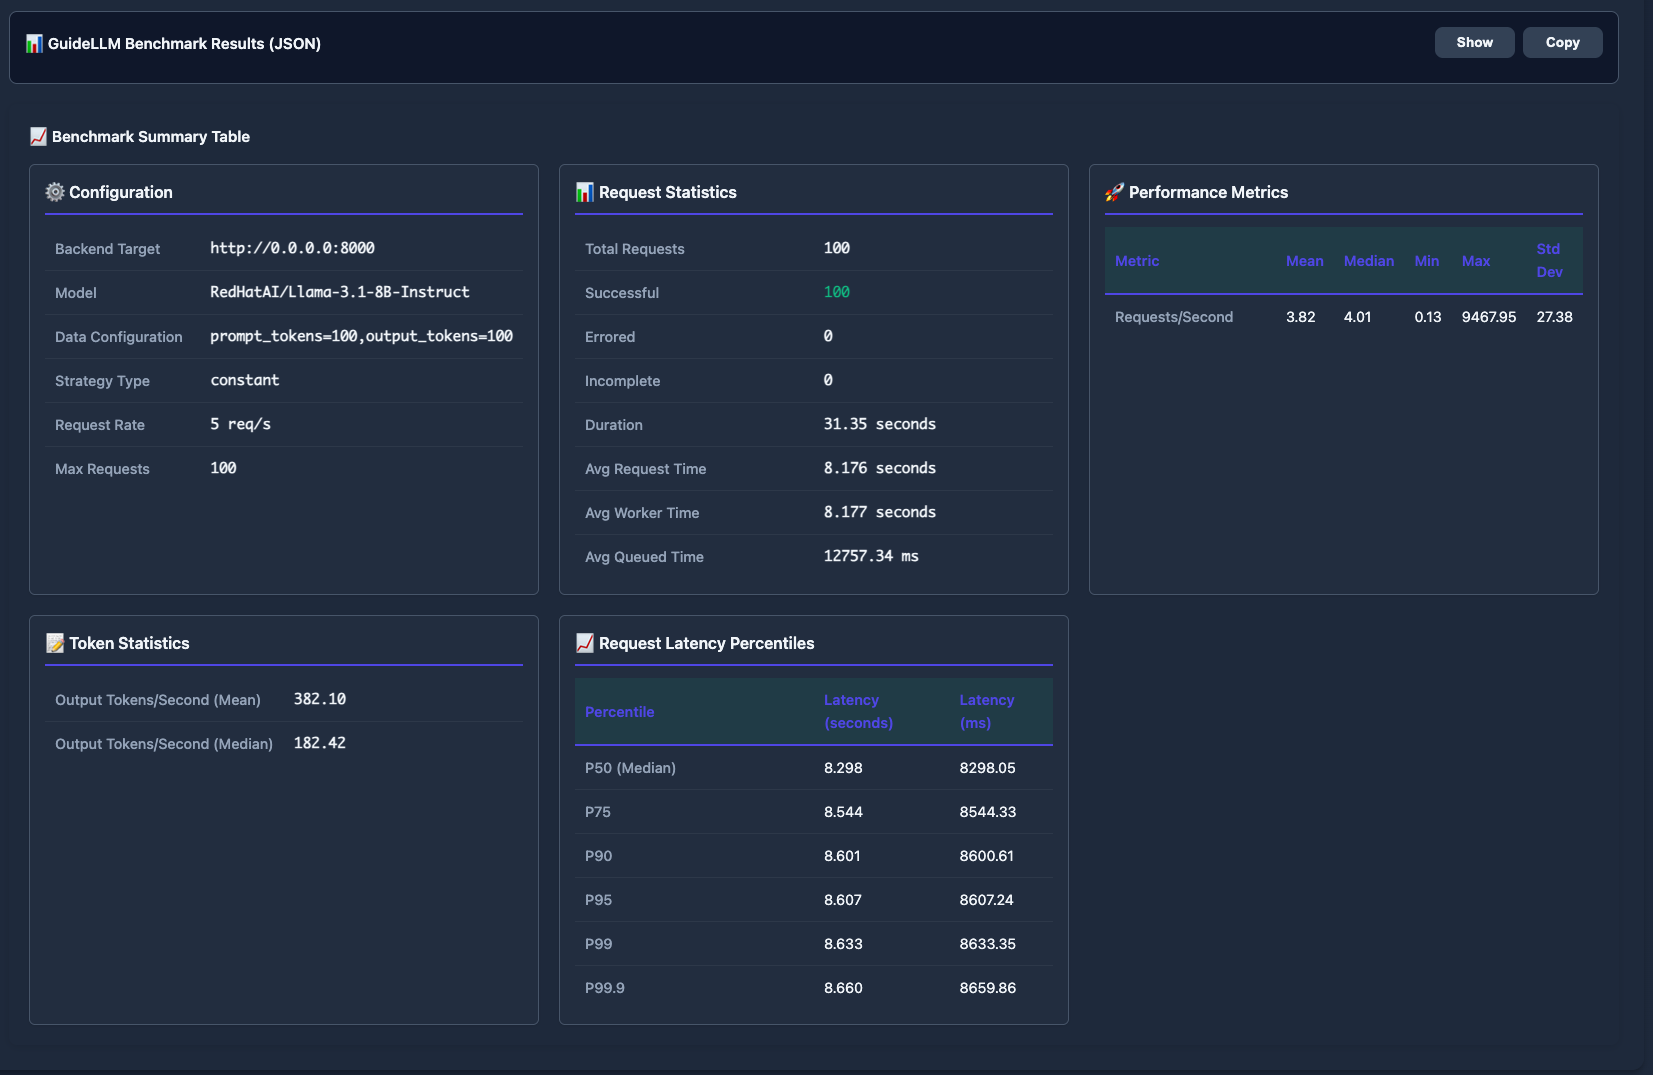
Task: Click the Std Dev column header
Action: (x=1549, y=261)
